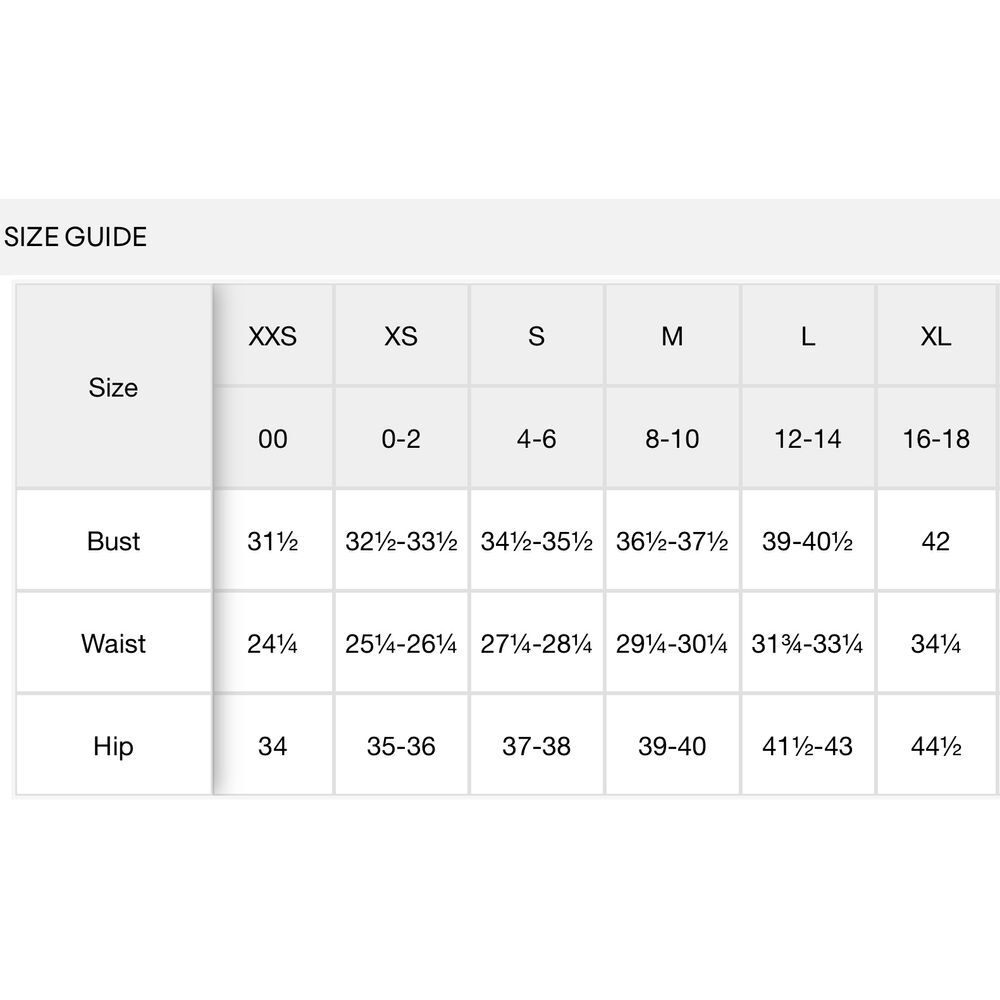
Task: Click the S size header cell
Action: (x=536, y=335)
